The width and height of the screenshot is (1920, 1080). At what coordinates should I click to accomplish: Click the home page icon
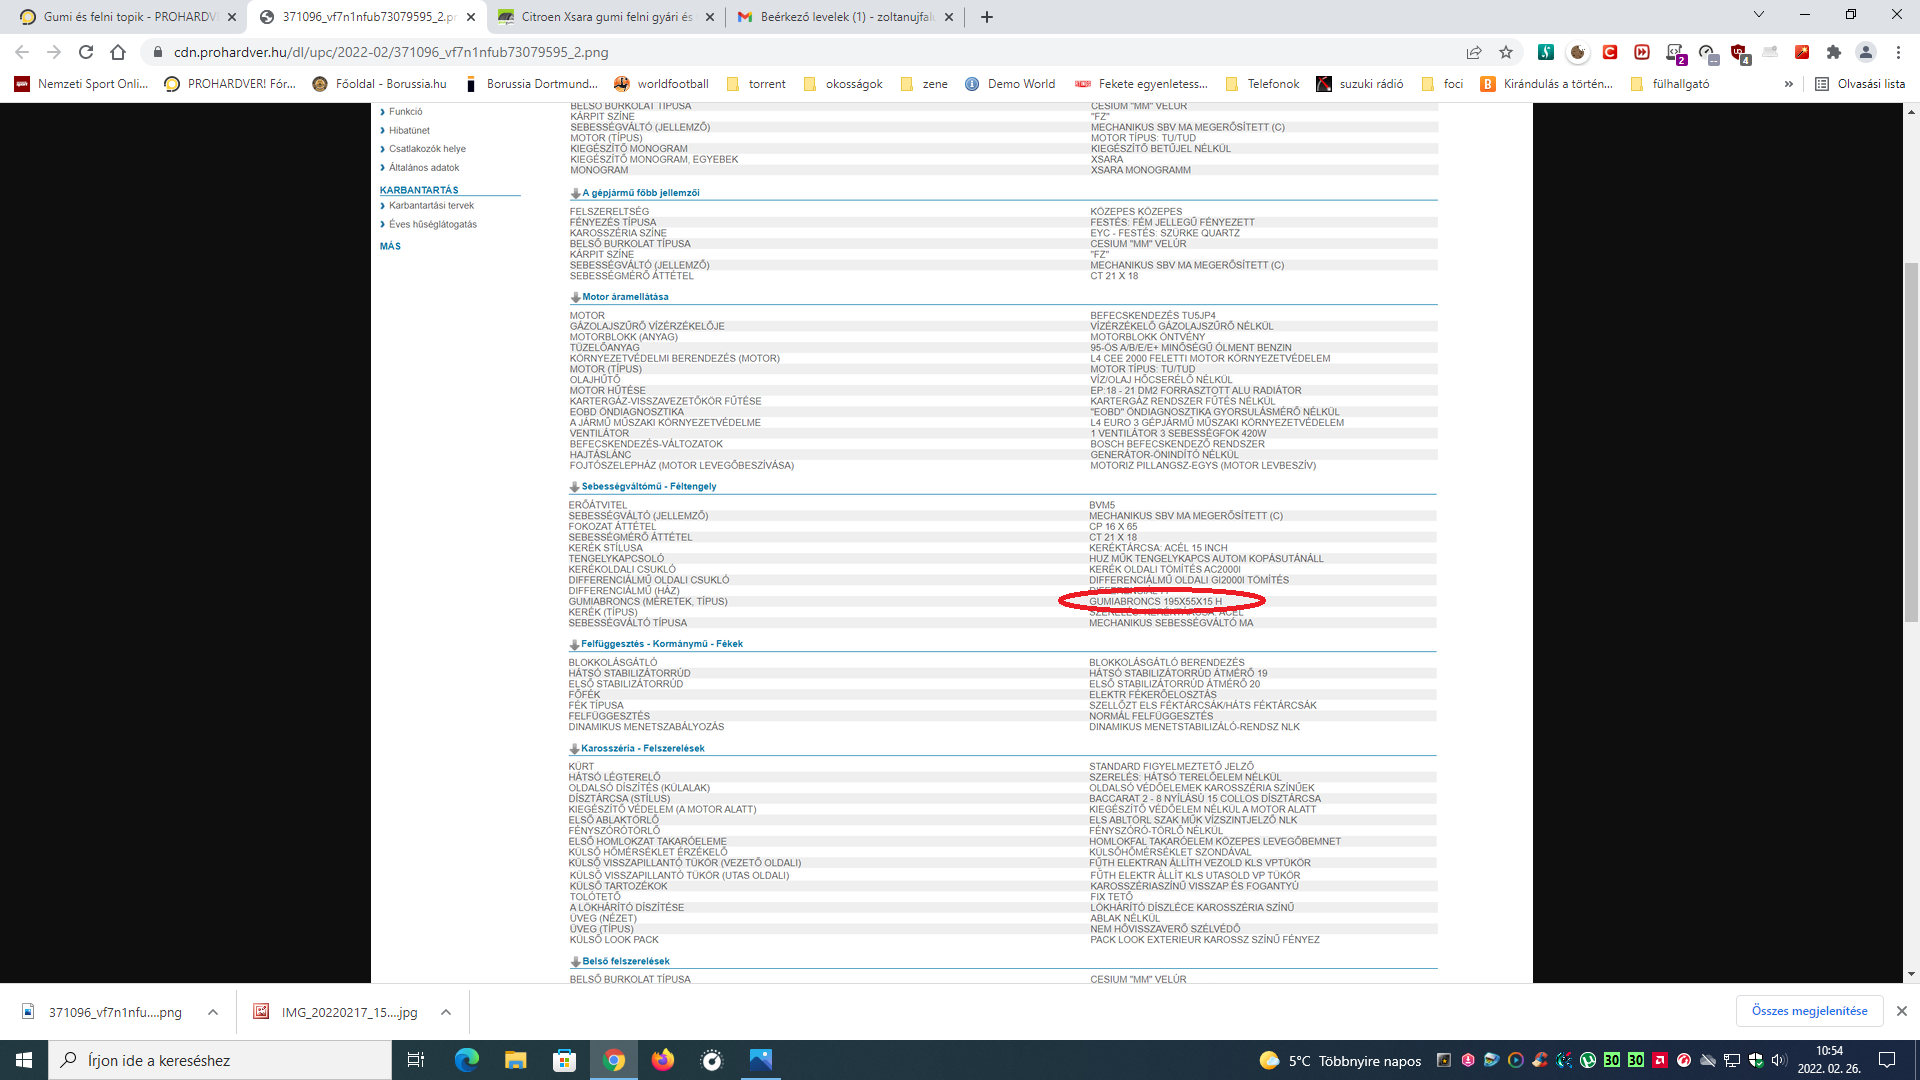coord(118,52)
